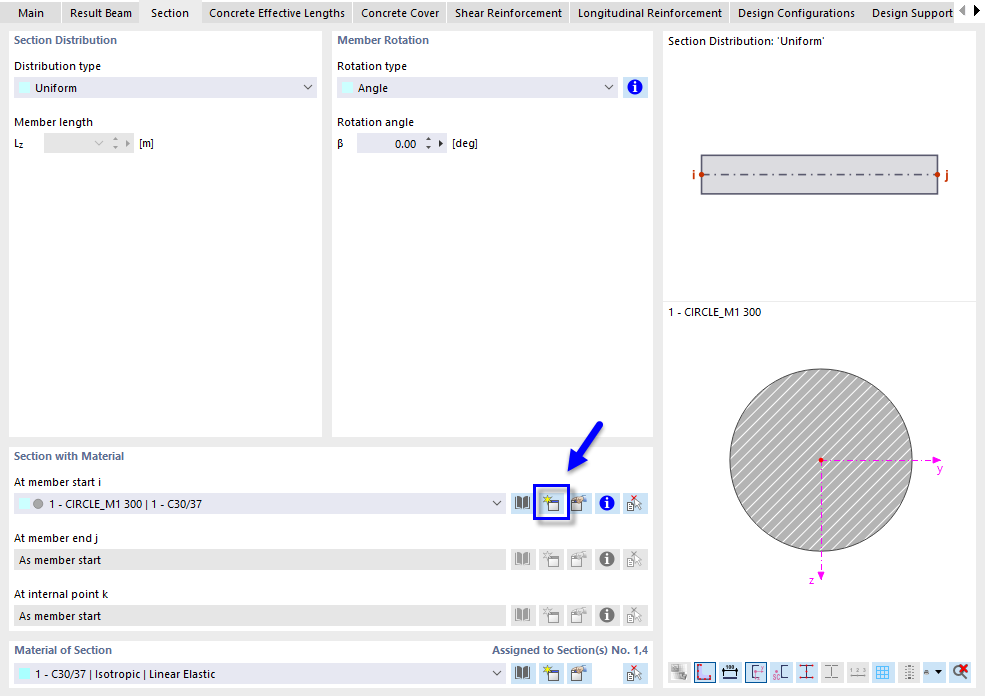Expand Material of Section dropdown
The height and width of the screenshot is (696, 985).
click(x=496, y=673)
